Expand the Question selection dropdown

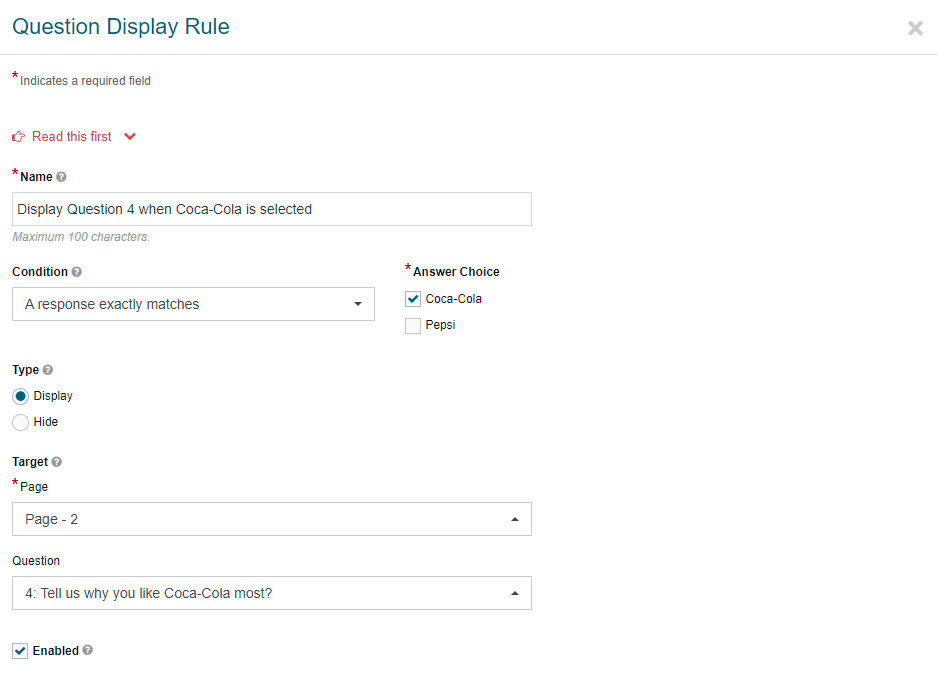pos(272,593)
